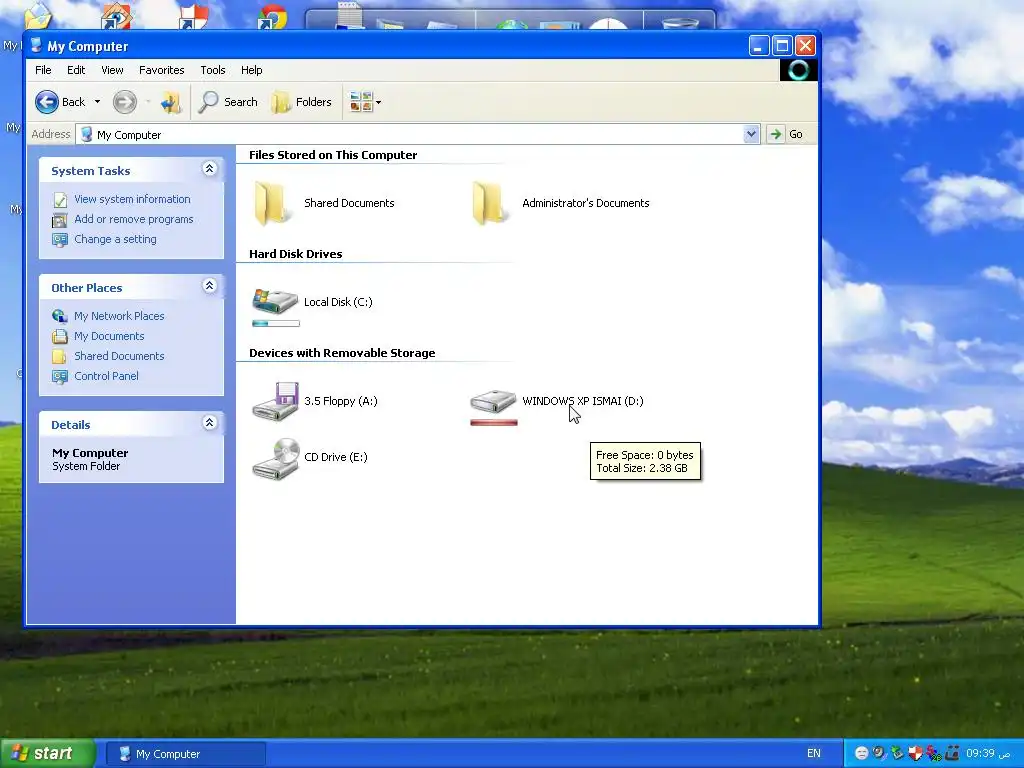This screenshot has width=1024, height=768.
Task: Open the Back history dropdown arrow
Action: click(x=97, y=102)
